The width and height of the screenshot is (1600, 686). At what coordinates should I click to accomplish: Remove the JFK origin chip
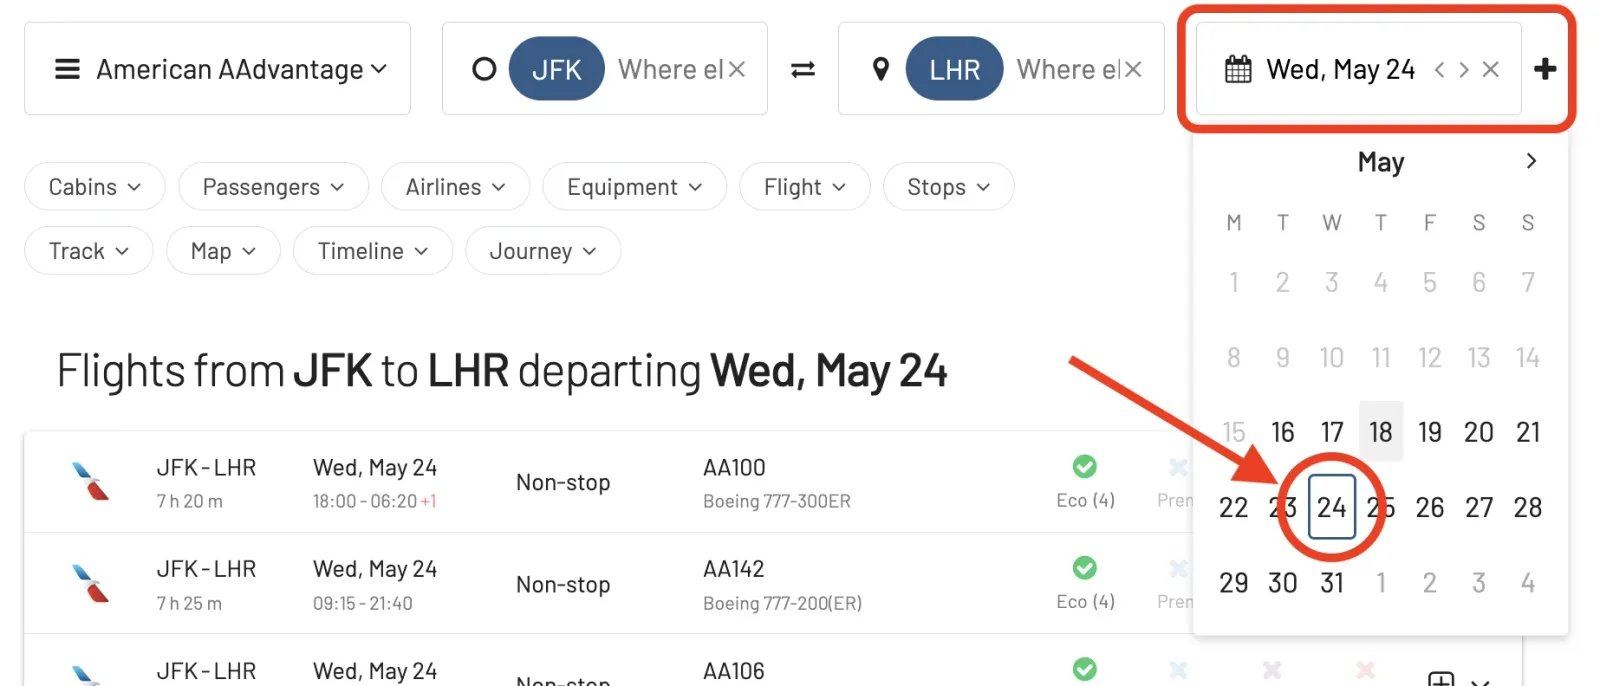556,69
